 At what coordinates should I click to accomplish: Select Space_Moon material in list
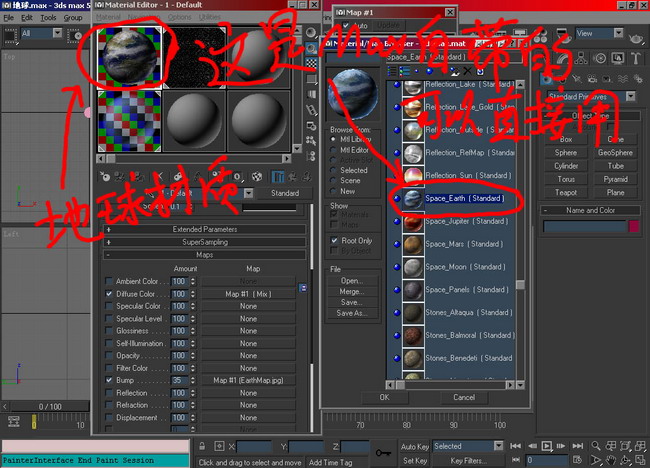[465, 267]
